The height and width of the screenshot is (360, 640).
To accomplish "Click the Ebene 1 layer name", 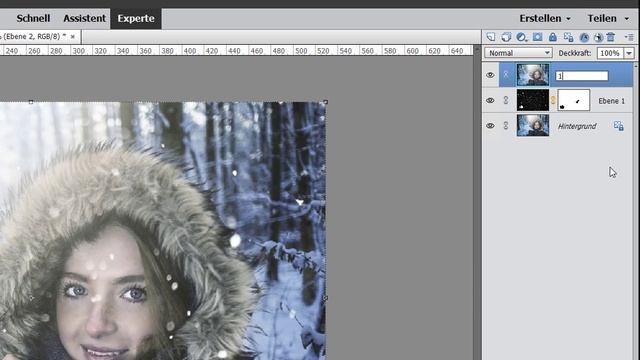I will (611, 101).
